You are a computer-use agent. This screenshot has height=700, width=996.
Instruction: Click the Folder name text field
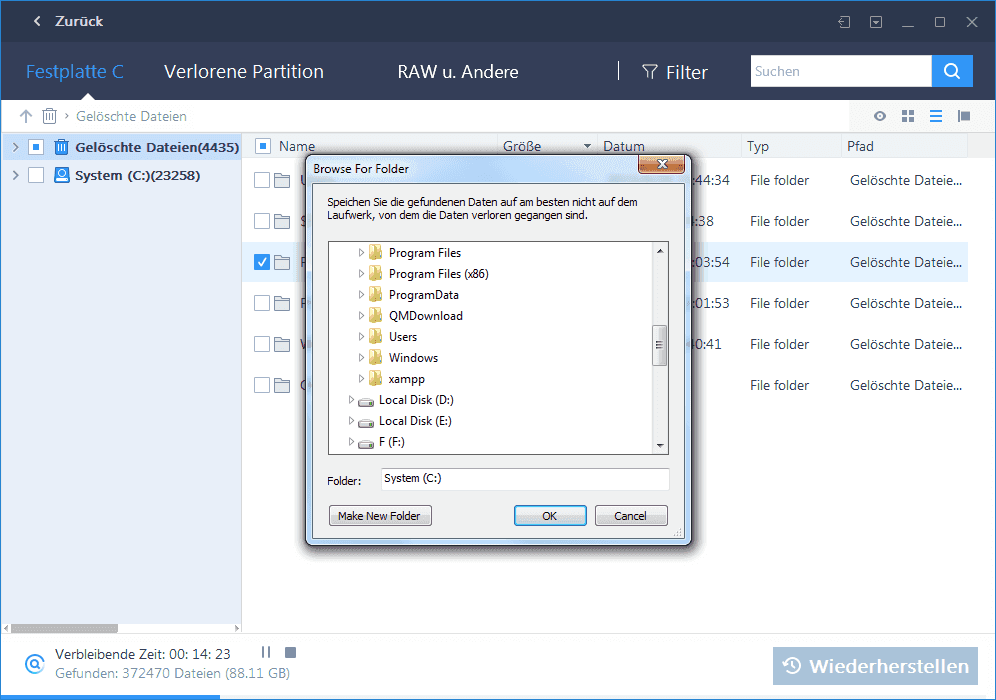pos(524,479)
